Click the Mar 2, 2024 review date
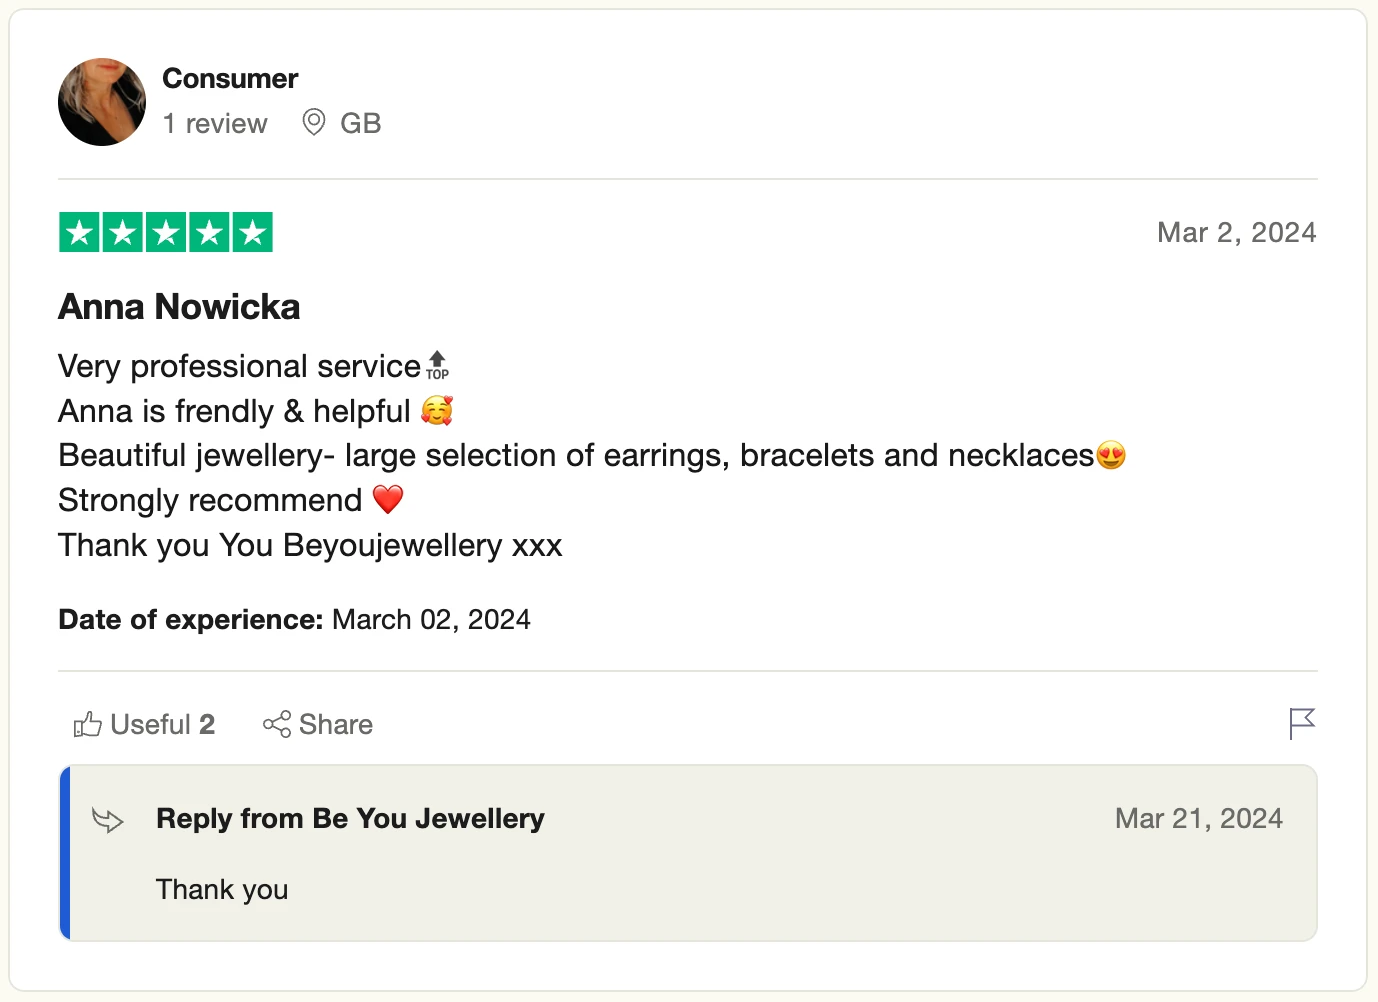 point(1236,233)
